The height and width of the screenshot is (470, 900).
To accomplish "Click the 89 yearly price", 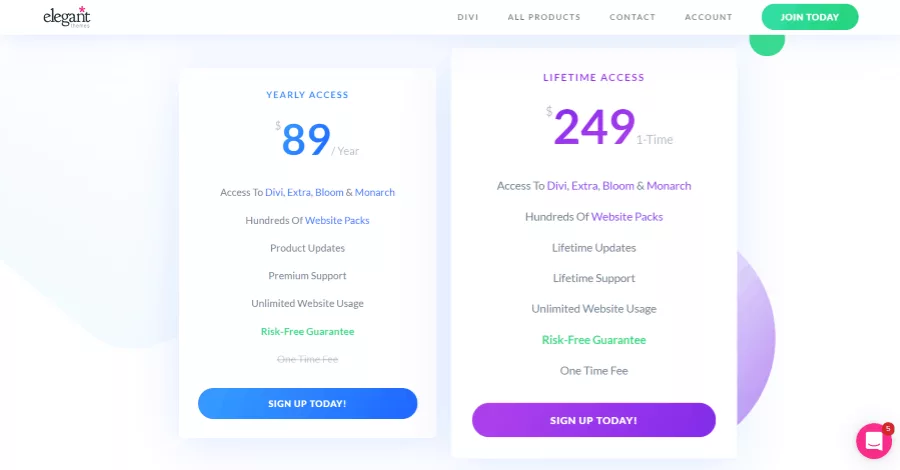I will [306, 139].
